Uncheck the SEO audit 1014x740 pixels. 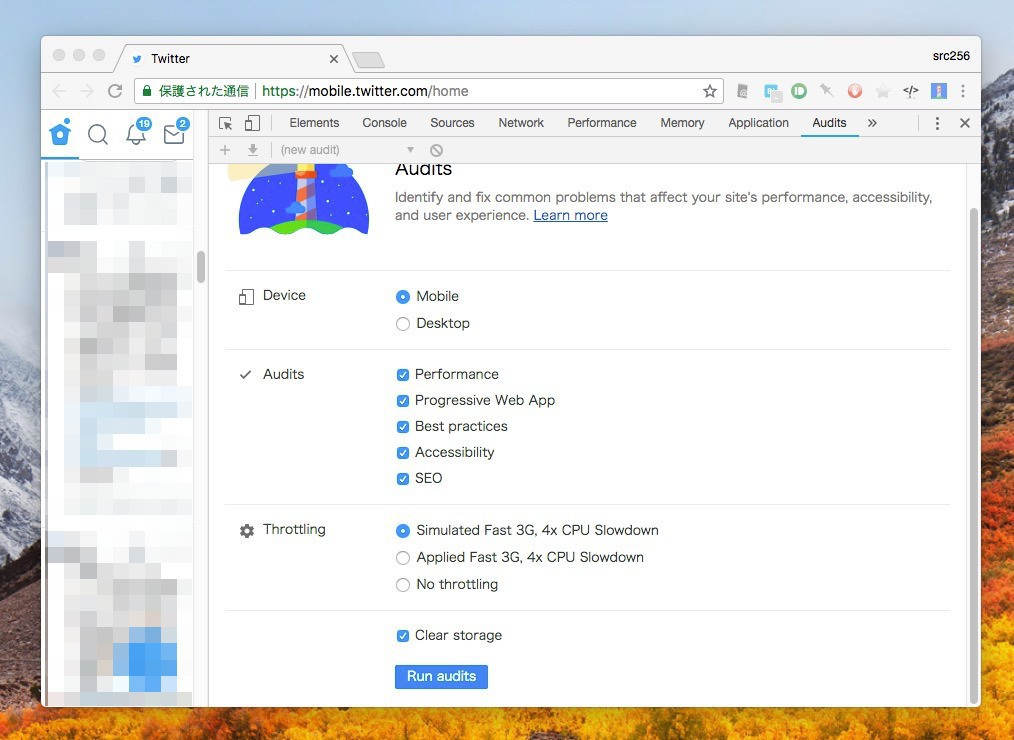click(402, 479)
